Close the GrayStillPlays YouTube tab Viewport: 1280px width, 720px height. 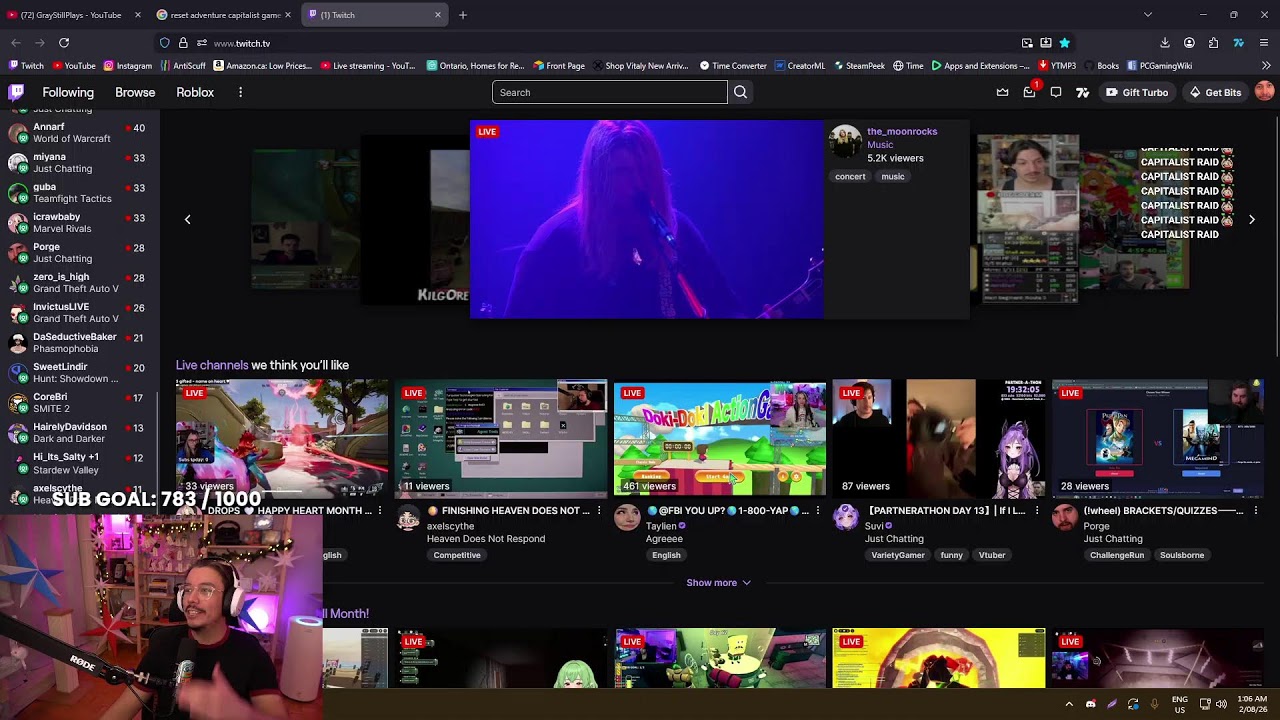click(x=137, y=15)
